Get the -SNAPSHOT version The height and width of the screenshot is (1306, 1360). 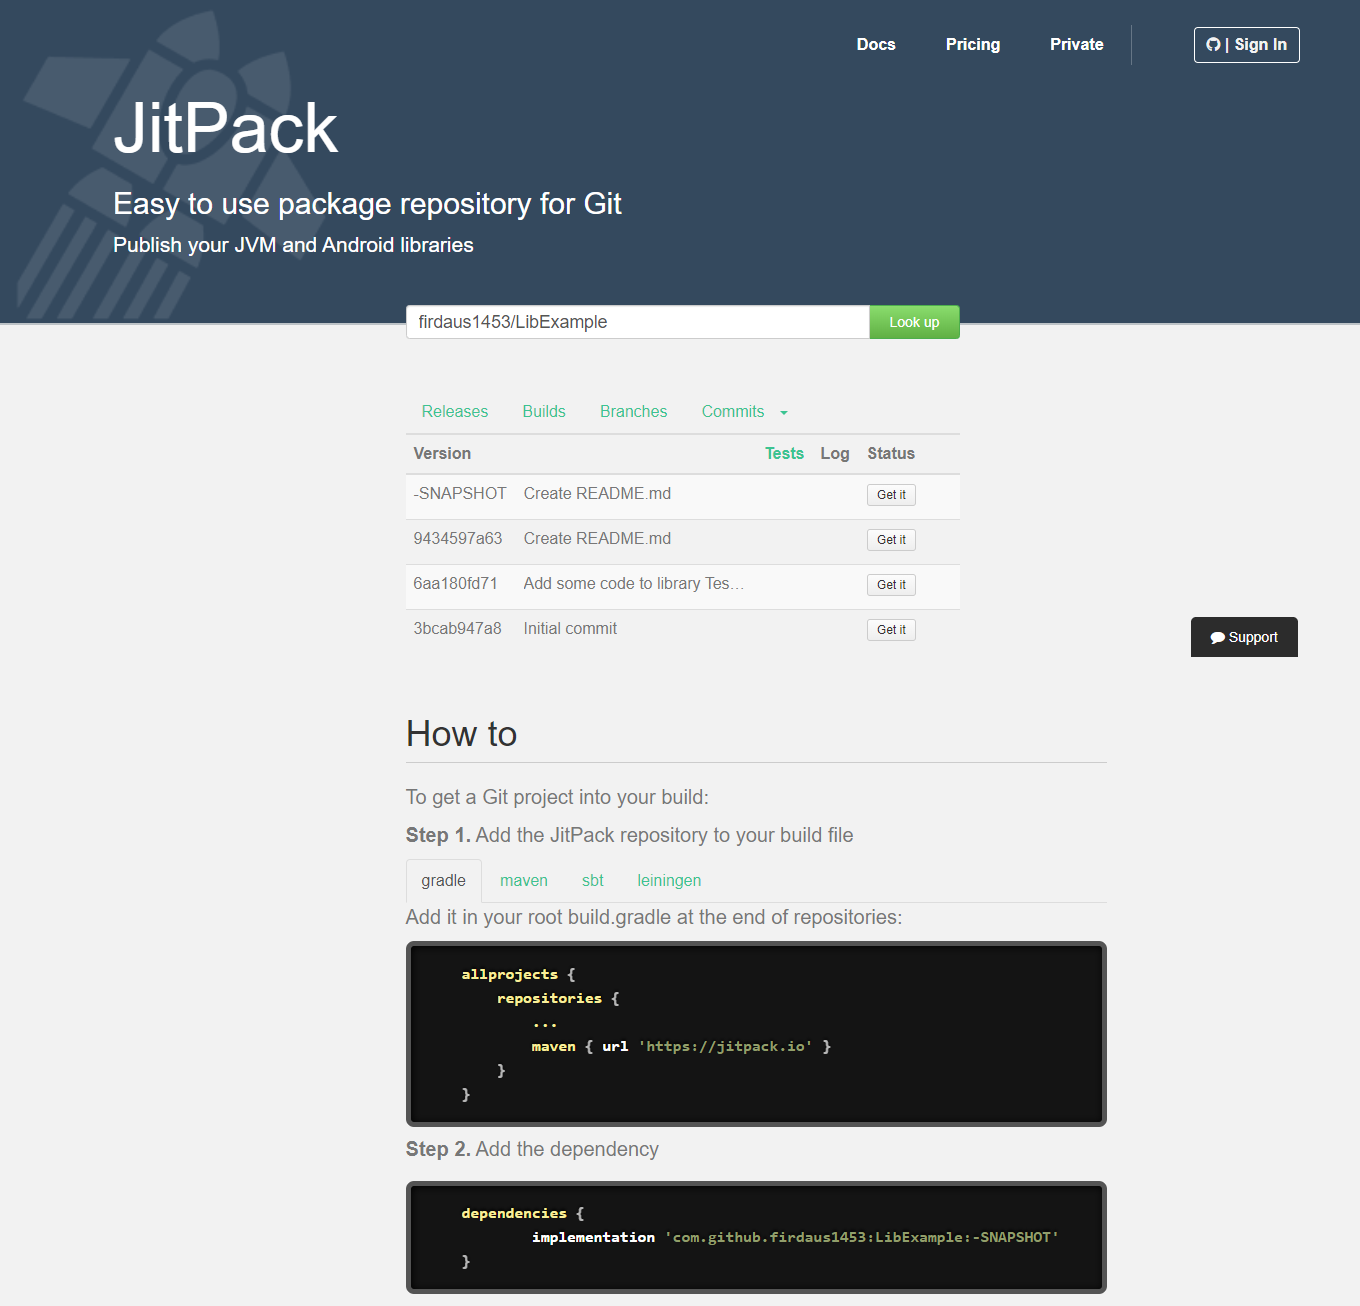(x=890, y=494)
